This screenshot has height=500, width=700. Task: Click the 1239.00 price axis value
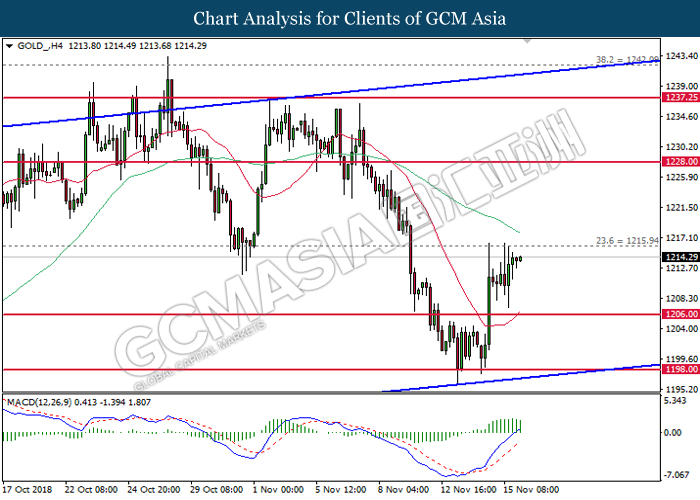(x=681, y=86)
